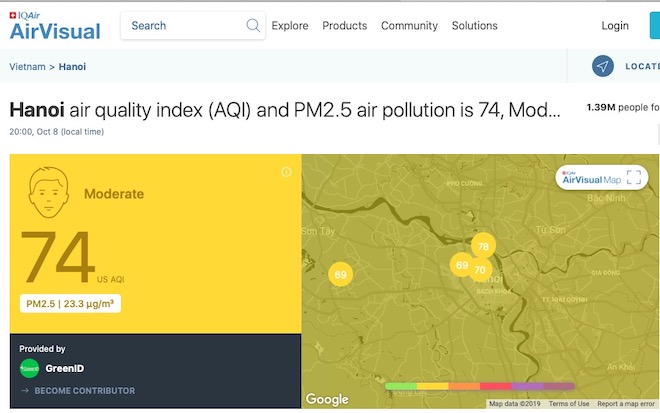Go to Vietnam breadcrumb link
The image size is (660, 413).
click(x=27, y=67)
